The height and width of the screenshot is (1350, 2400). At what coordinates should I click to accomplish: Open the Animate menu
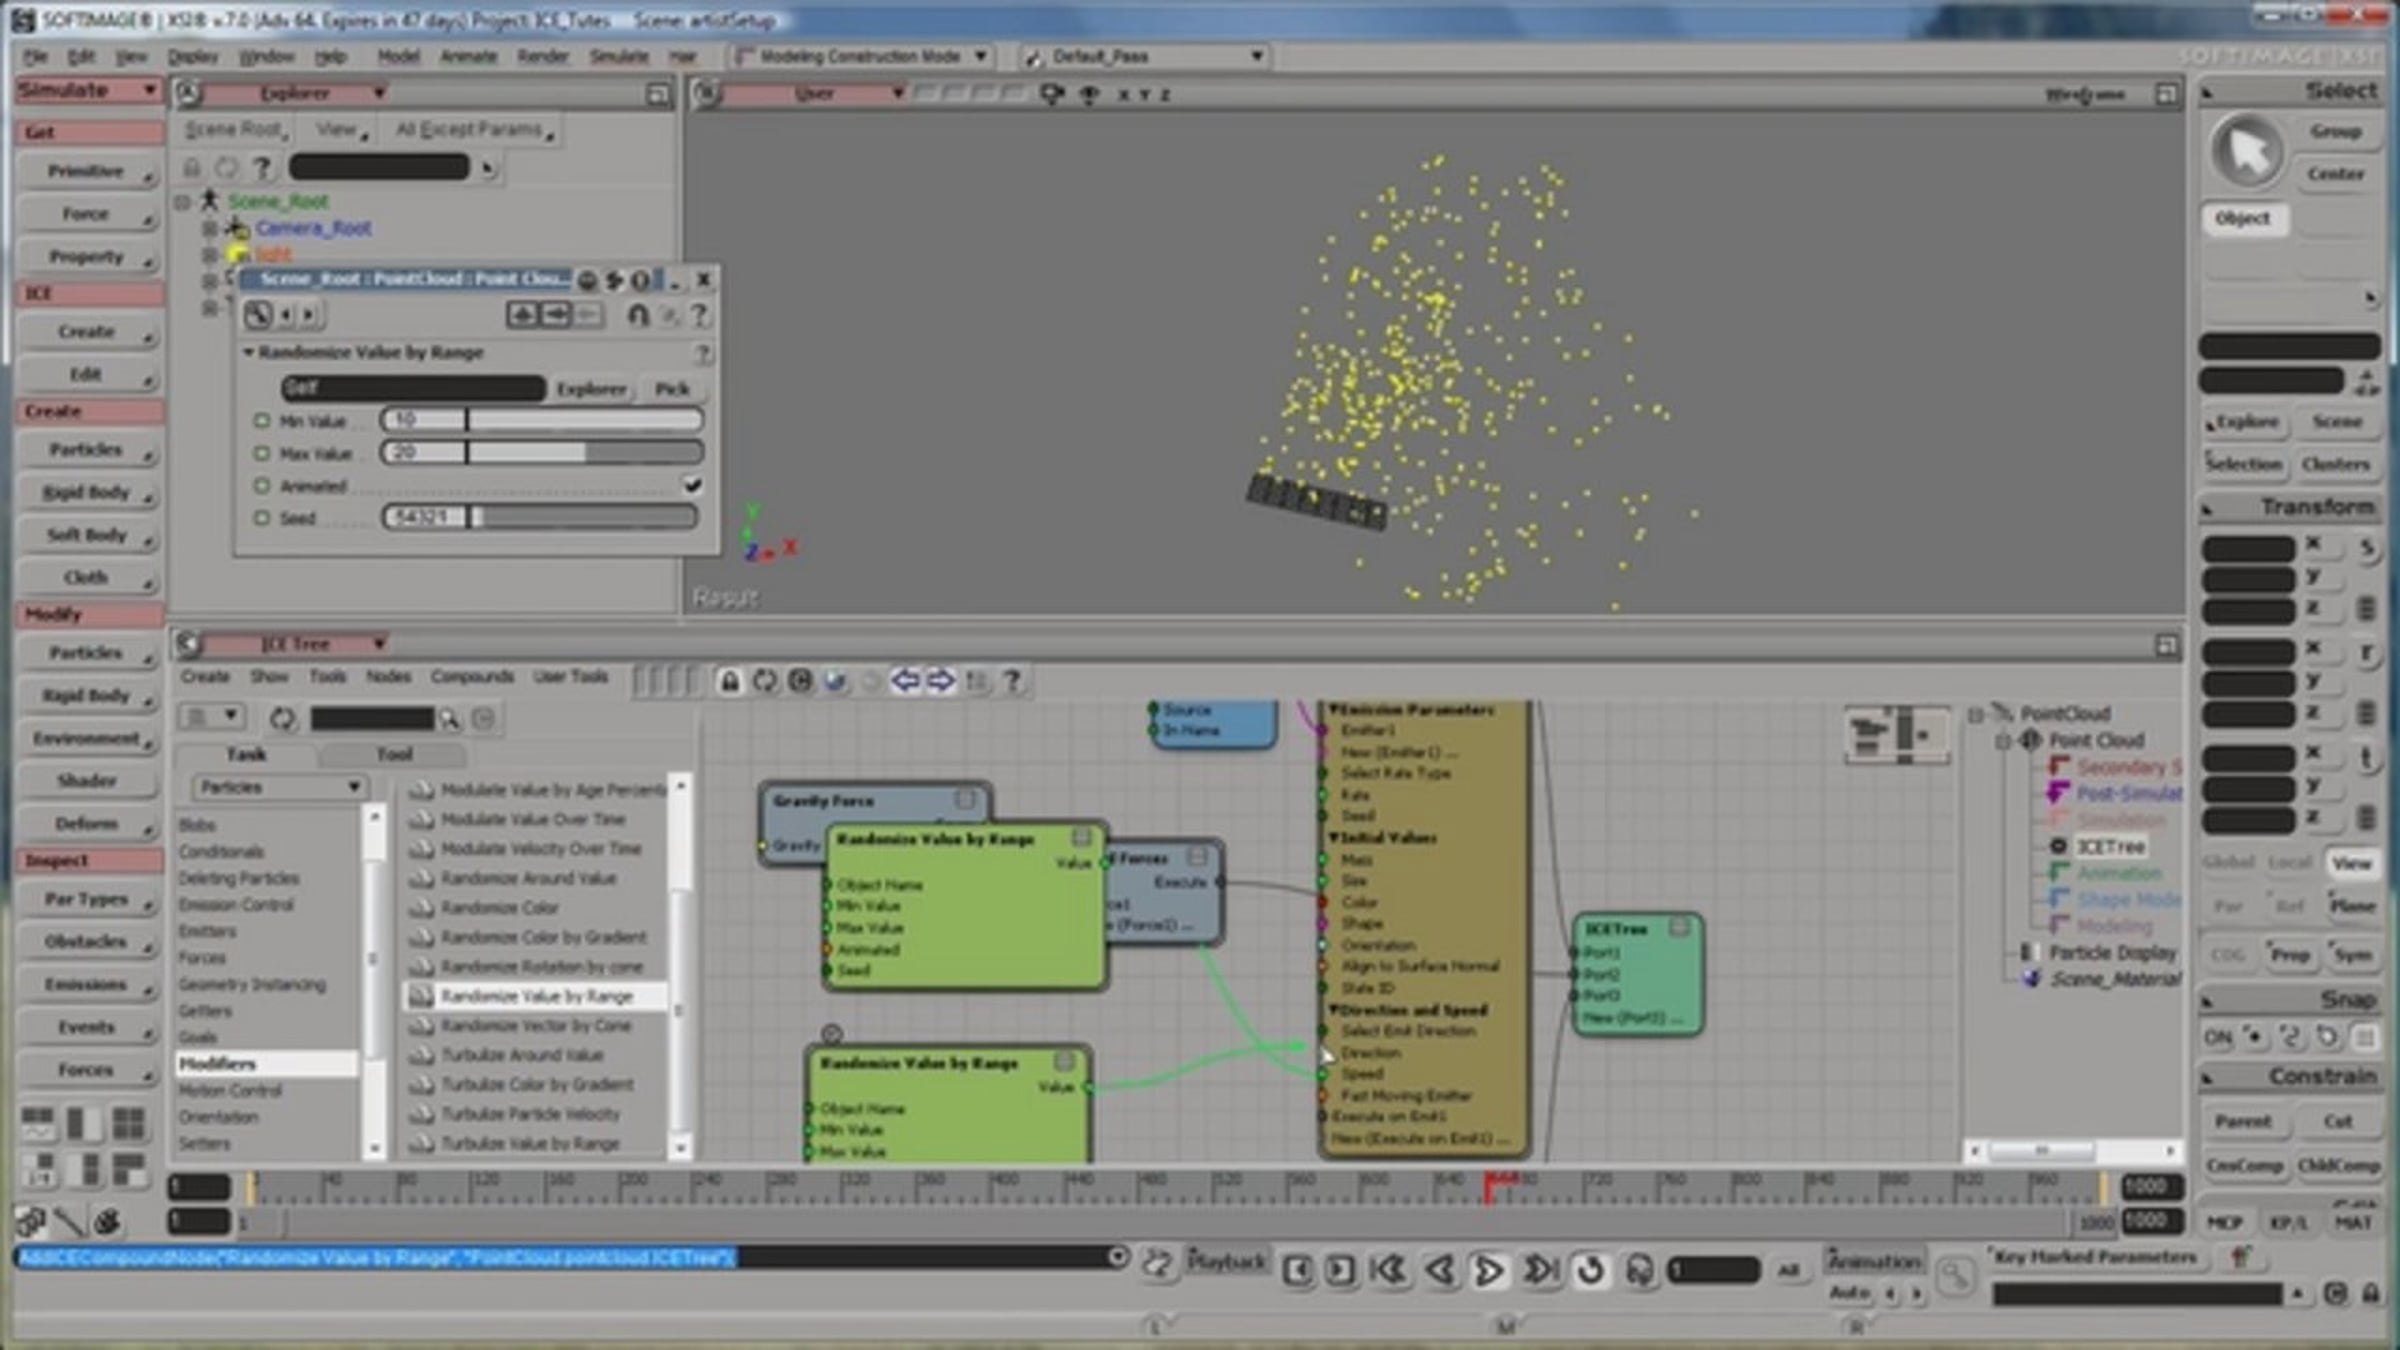tap(468, 57)
